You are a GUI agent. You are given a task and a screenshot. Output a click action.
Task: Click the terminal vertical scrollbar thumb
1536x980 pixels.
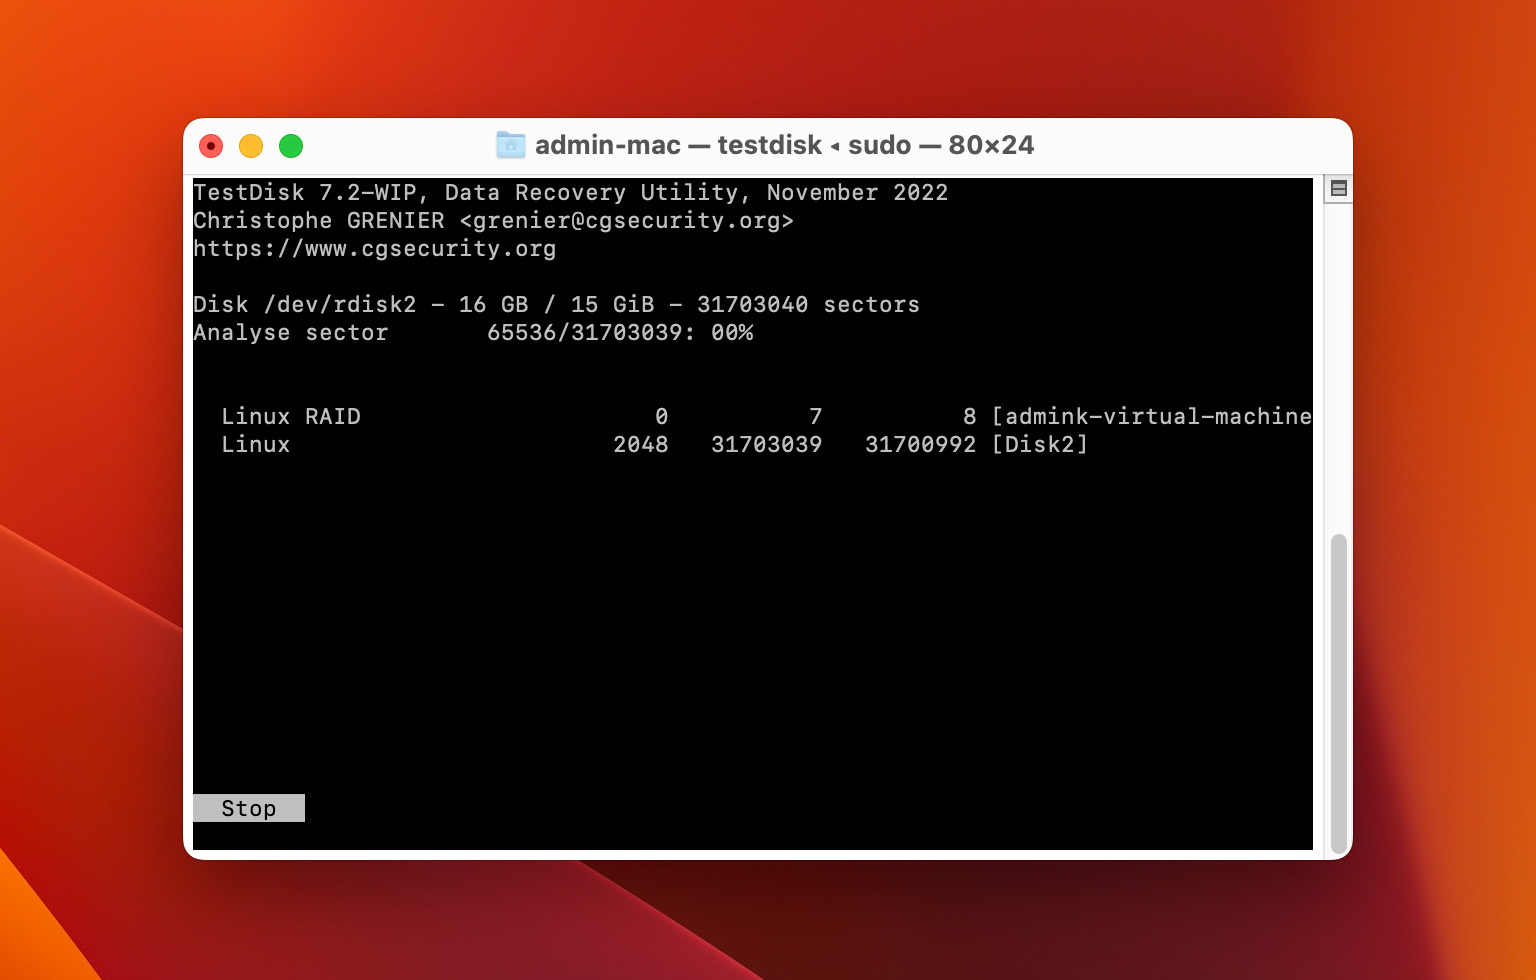(1339, 694)
